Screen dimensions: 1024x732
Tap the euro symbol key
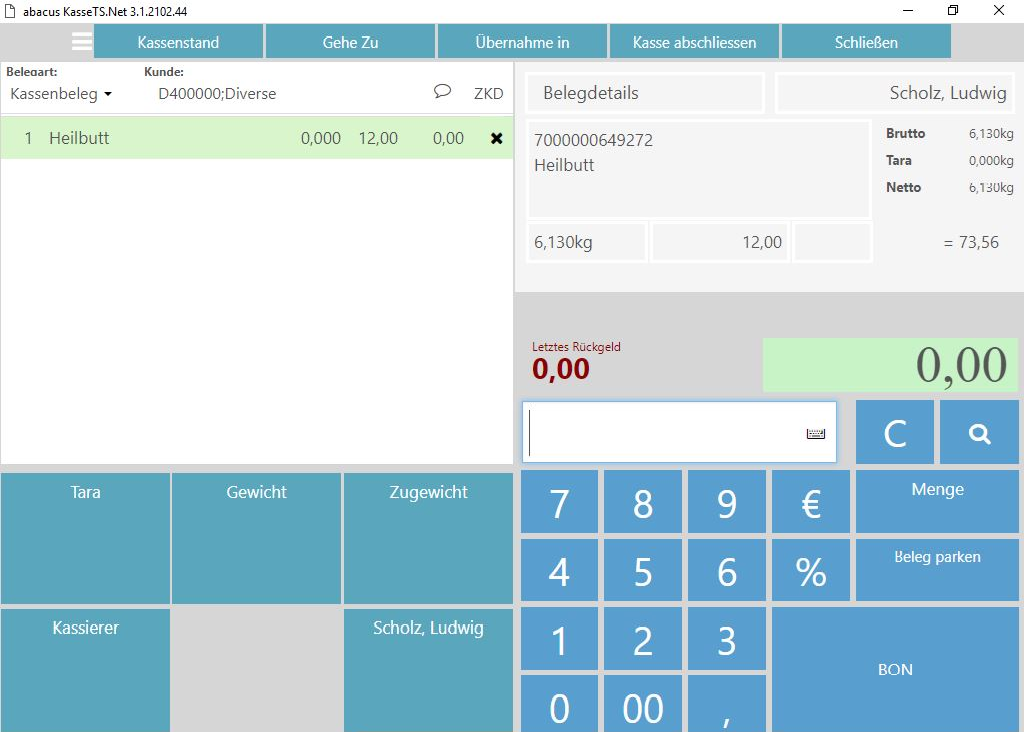[810, 502]
